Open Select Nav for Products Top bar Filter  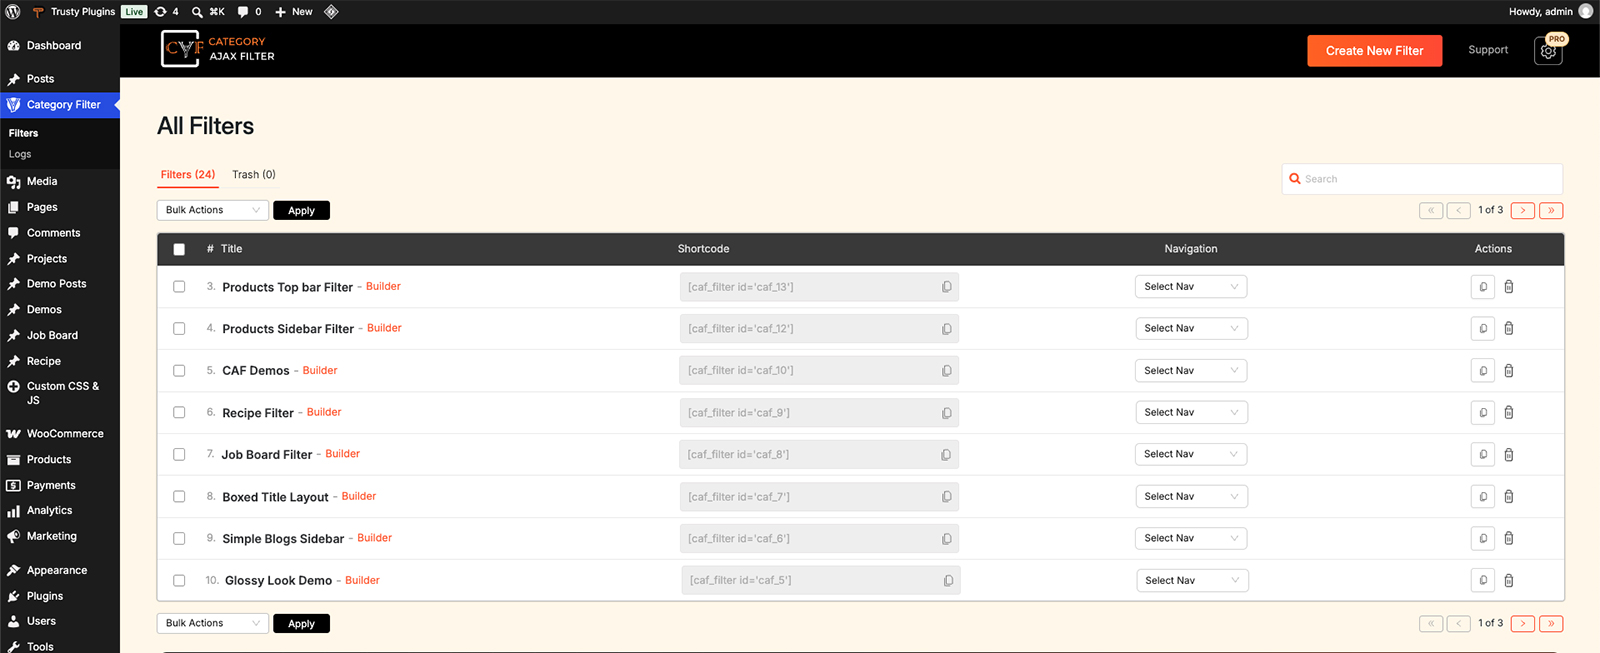click(1191, 287)
